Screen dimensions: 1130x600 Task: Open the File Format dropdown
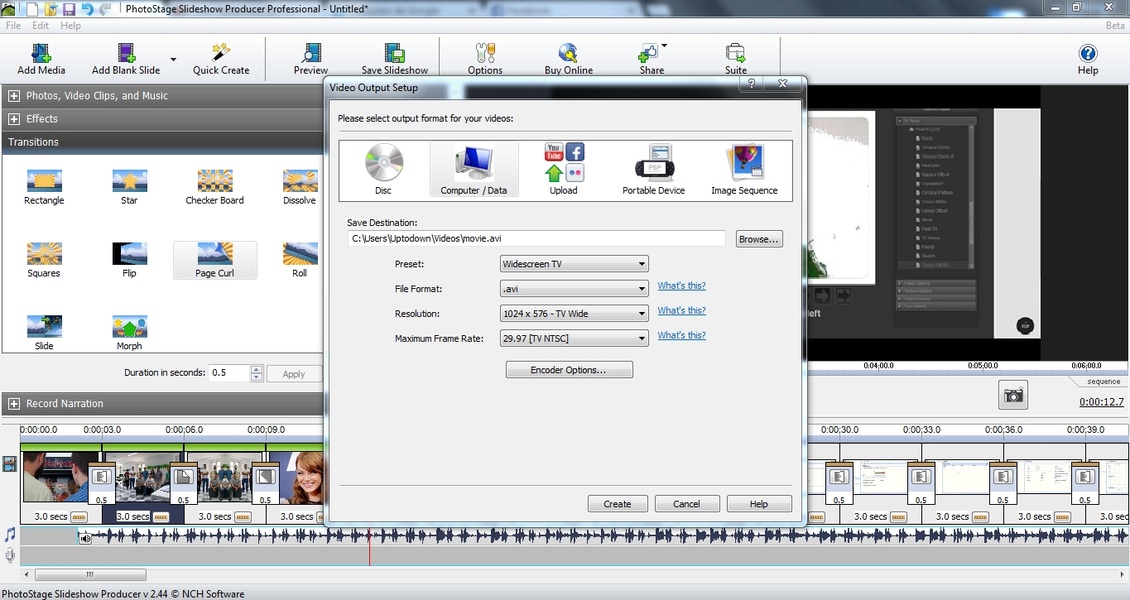pyautogui.click(x=574, y=289)
